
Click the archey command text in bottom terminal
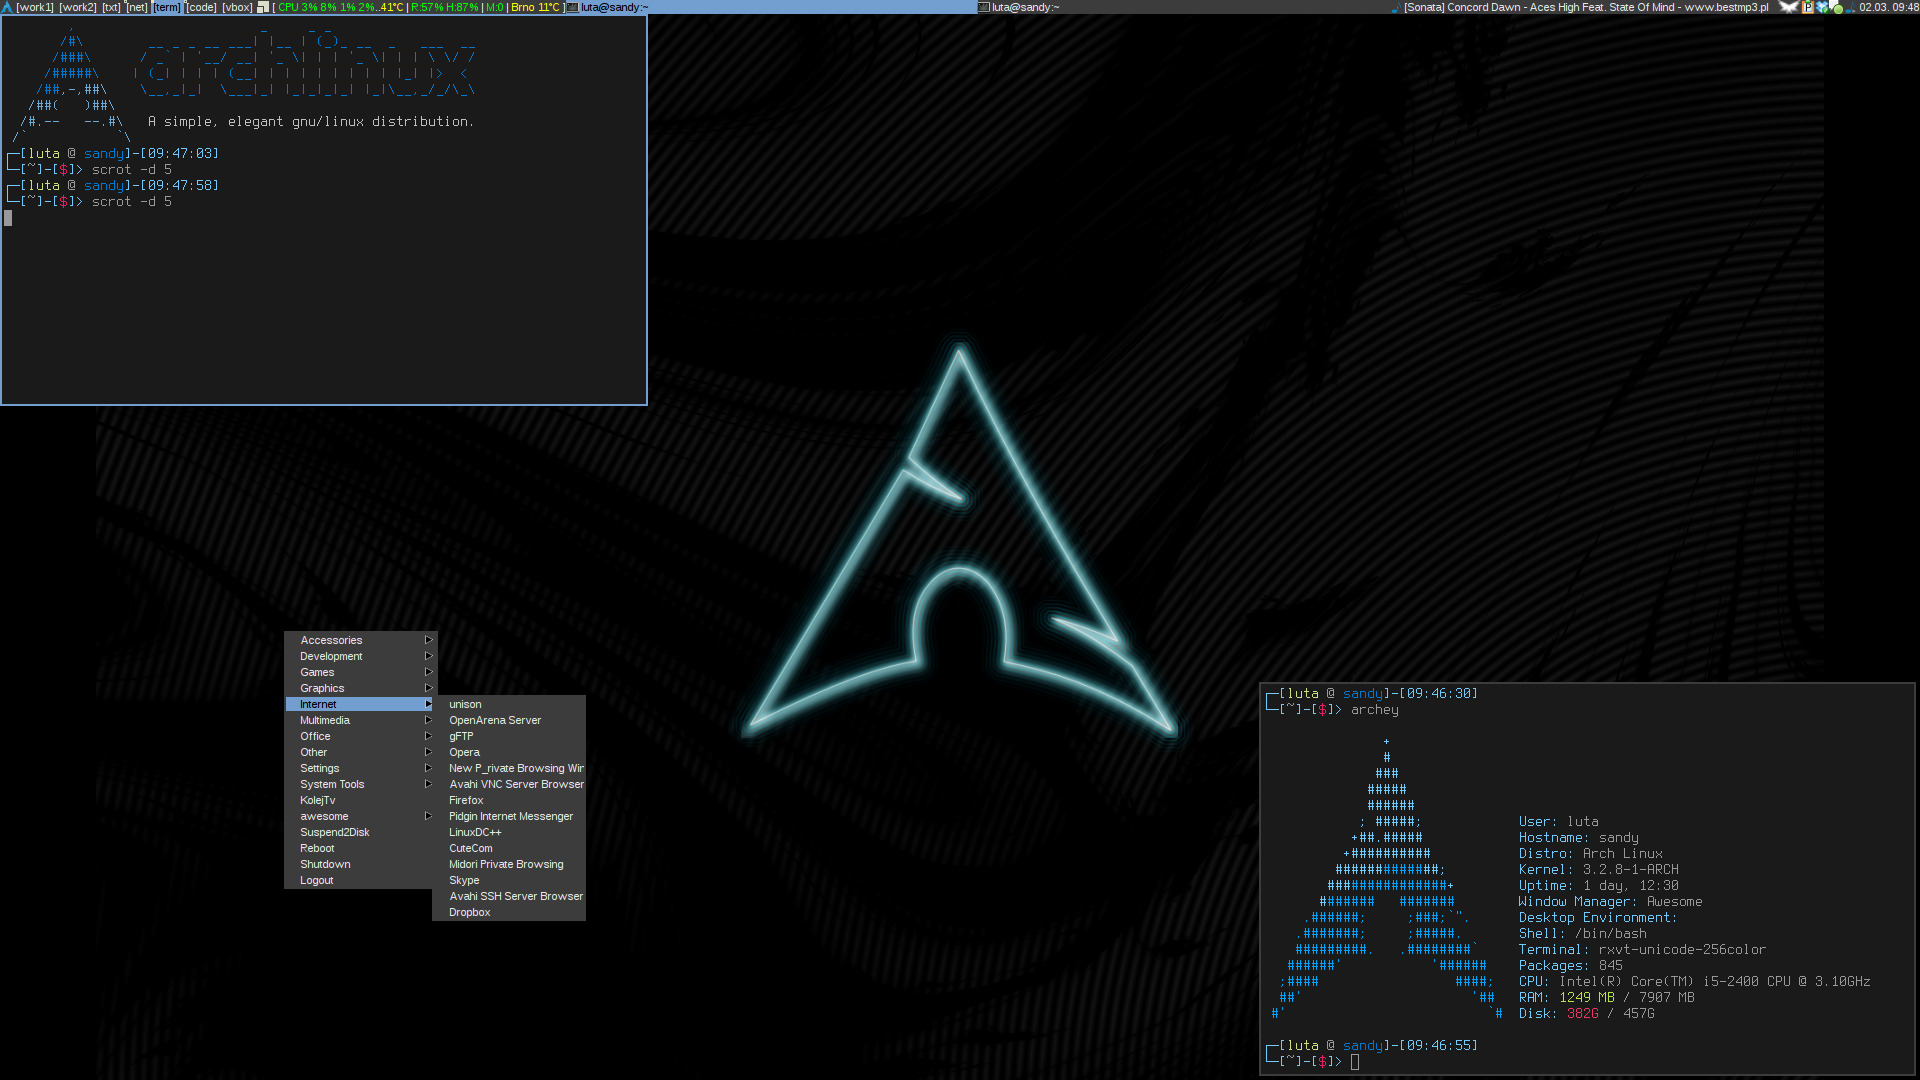[1374, 710]
